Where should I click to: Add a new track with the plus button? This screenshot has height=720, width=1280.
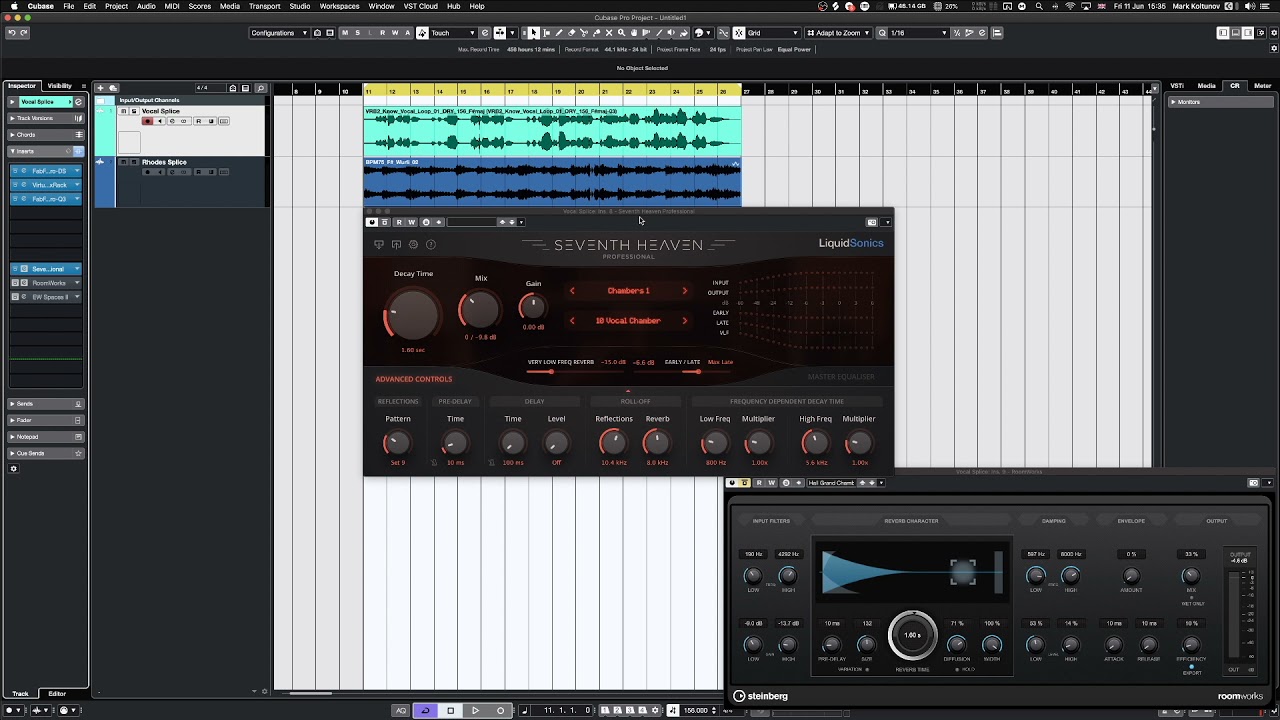click(100, 88)
